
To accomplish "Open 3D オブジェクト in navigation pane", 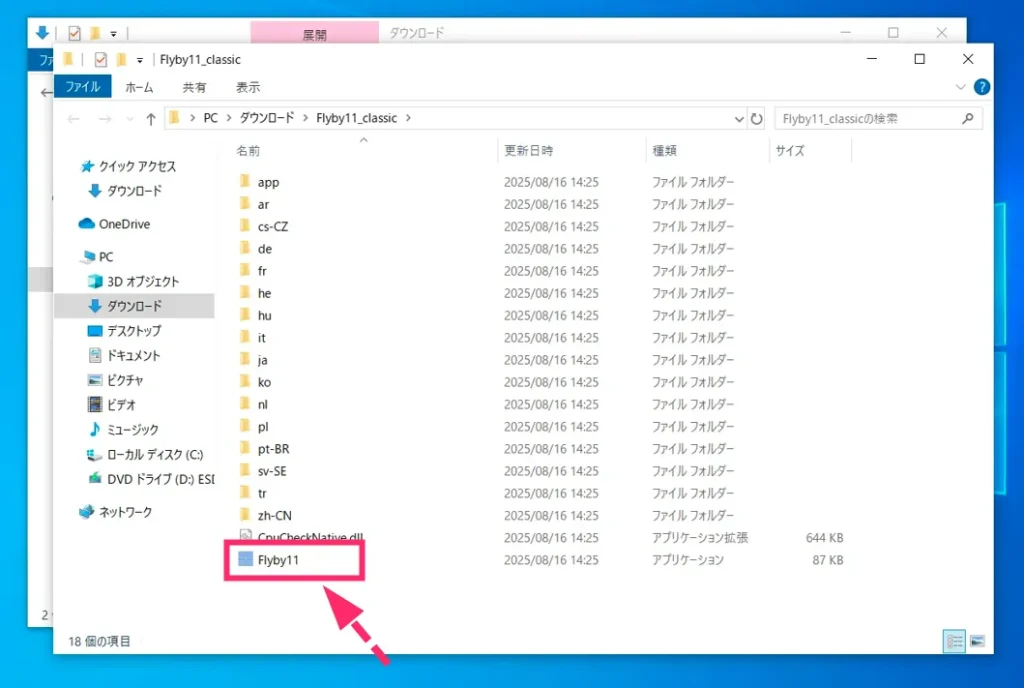I will 133,281.
